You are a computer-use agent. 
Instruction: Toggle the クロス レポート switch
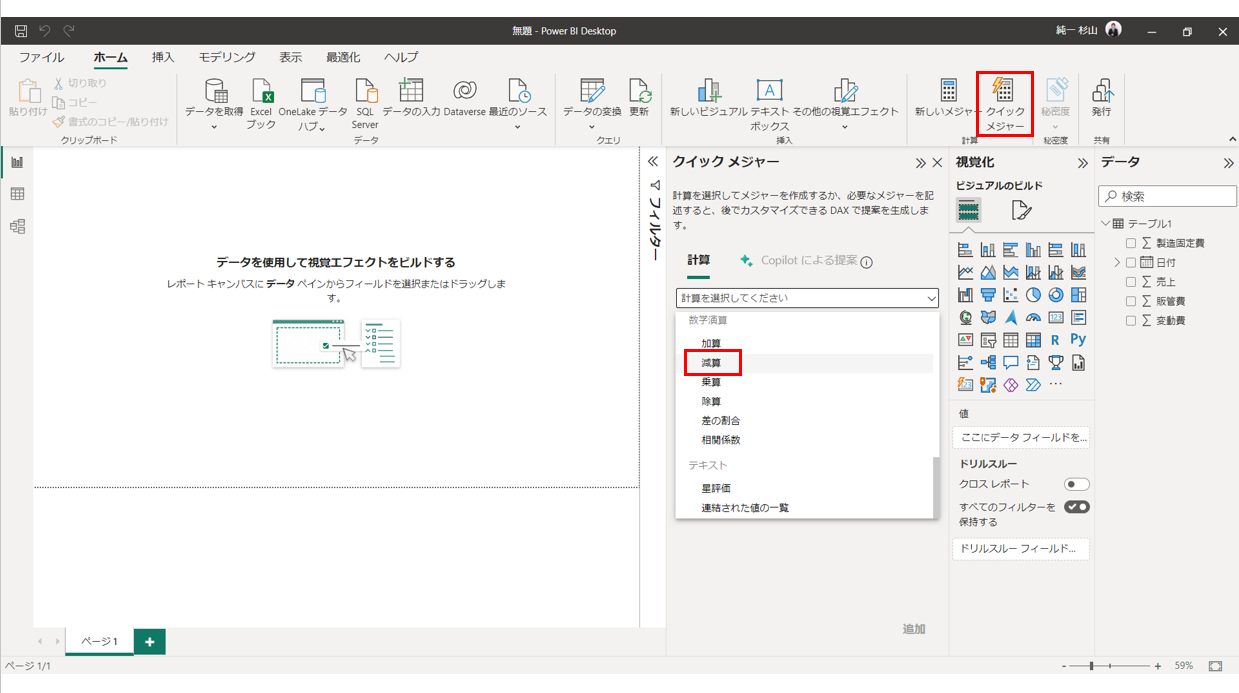click(1076, 484)
